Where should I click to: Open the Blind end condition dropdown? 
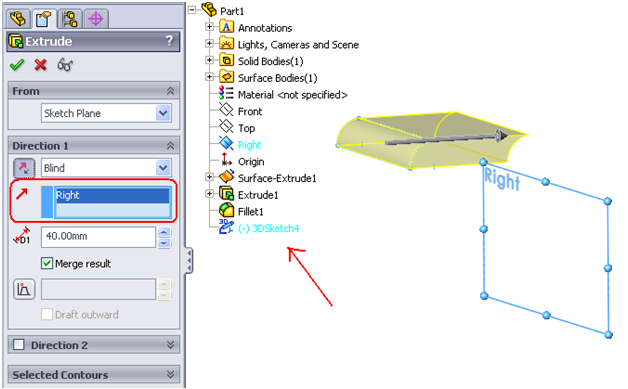163,168
